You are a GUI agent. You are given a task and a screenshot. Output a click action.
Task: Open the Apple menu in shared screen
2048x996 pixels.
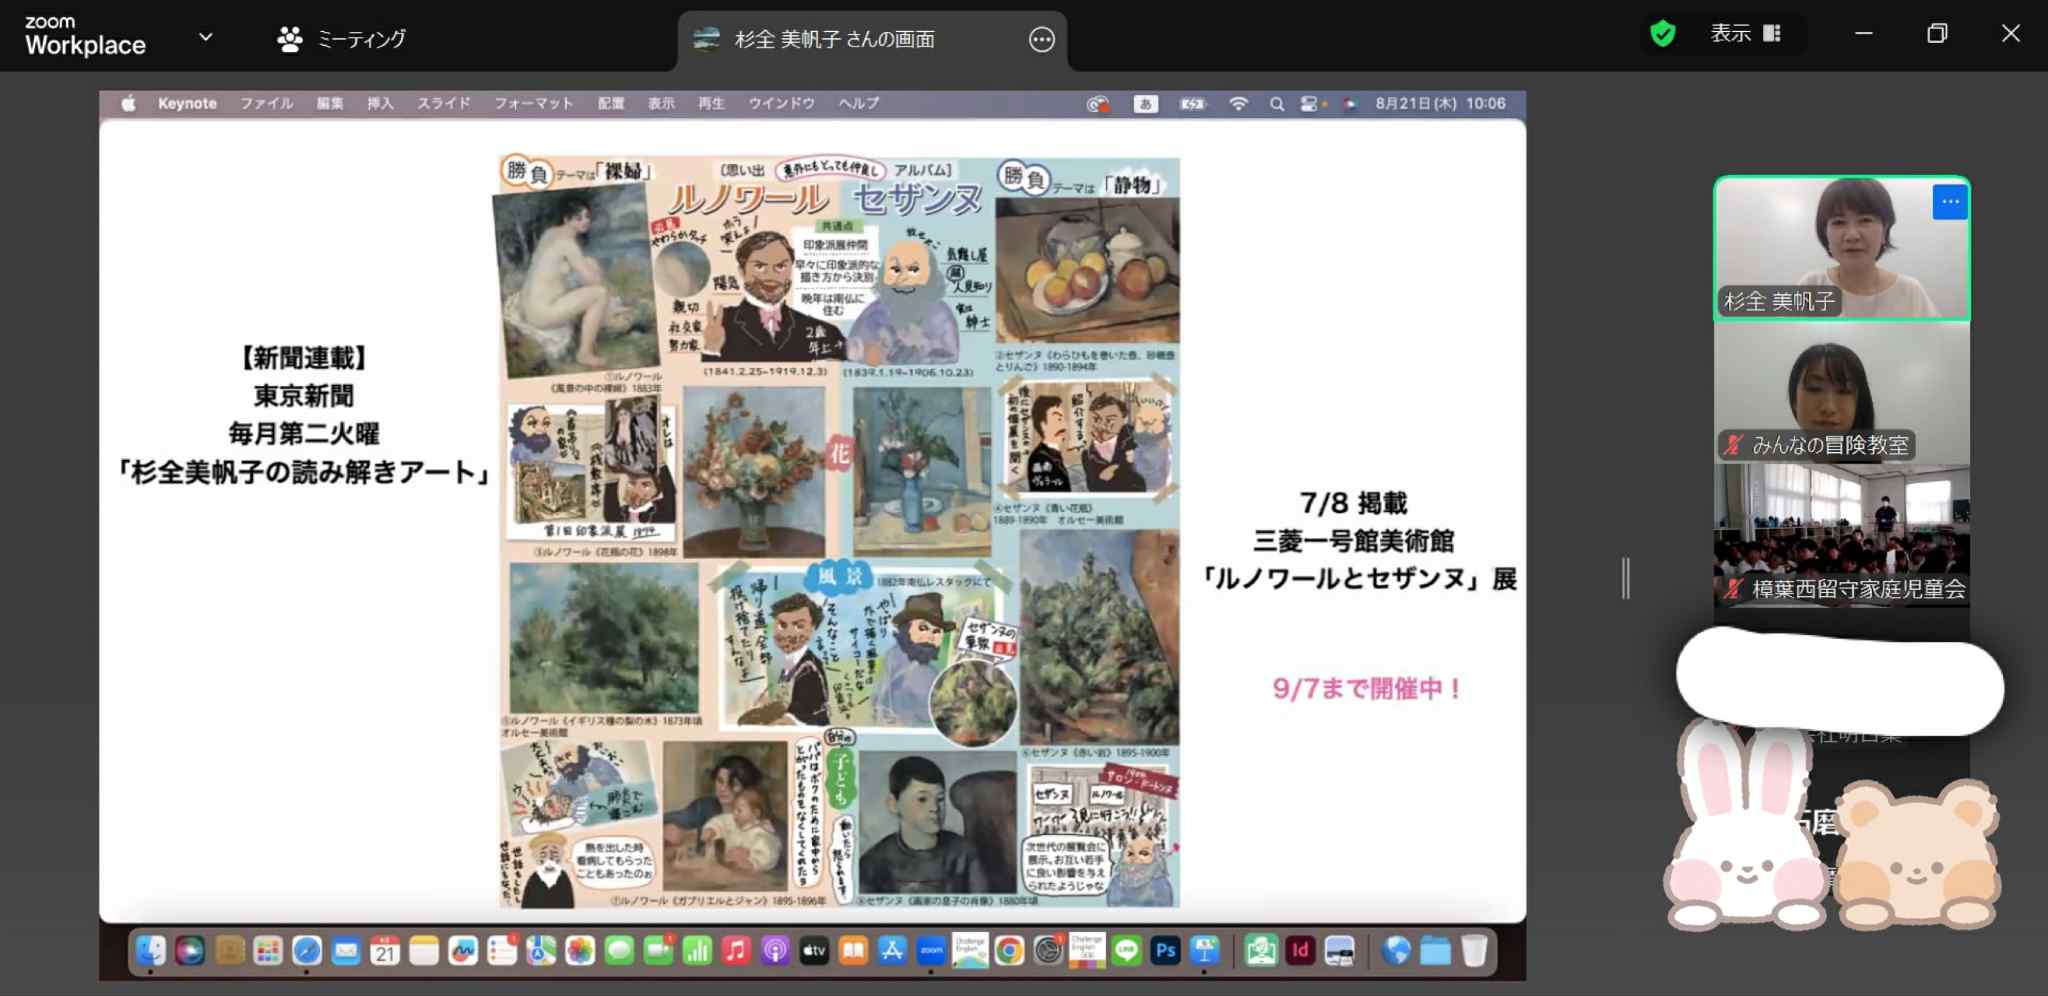point(129,103)
